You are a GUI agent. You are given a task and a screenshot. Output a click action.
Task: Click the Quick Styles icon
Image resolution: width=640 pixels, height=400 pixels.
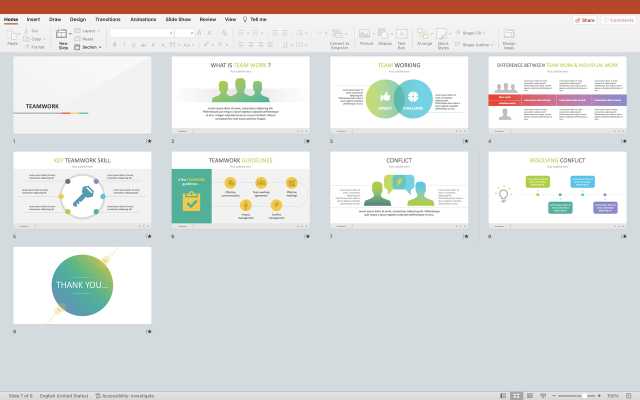(x=443, y=34)
